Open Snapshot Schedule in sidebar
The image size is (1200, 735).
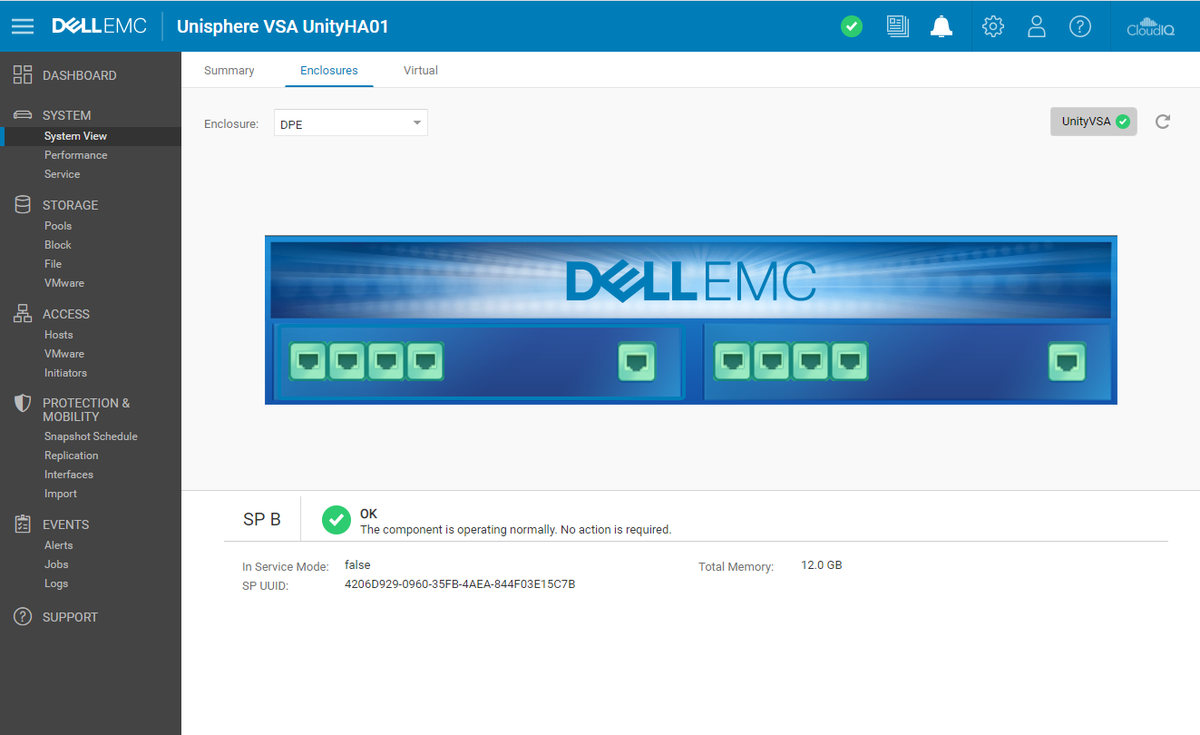click(91, 437)
